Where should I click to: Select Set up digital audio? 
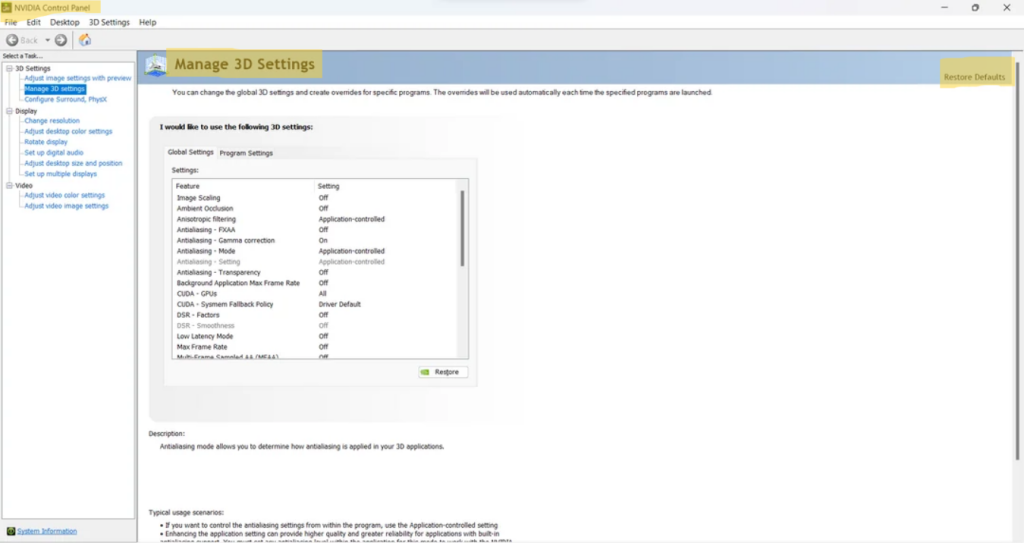[x=54, y=153]
